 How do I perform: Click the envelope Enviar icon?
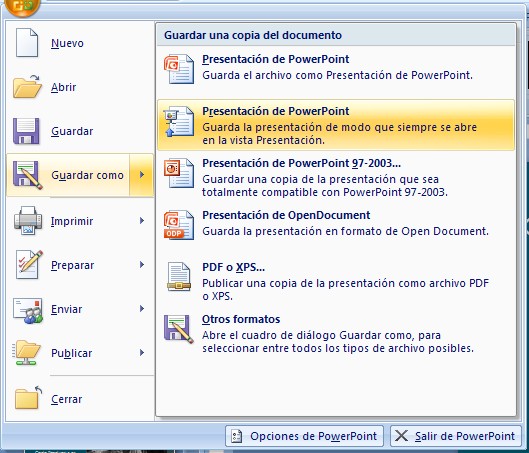(28, 311)
